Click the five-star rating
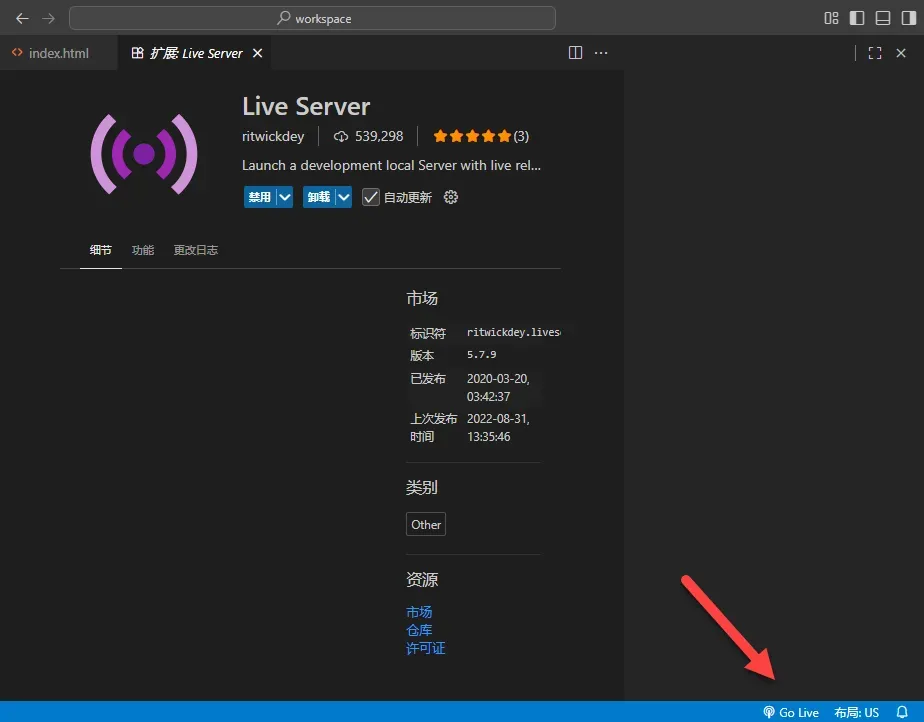 click(472, 136)
